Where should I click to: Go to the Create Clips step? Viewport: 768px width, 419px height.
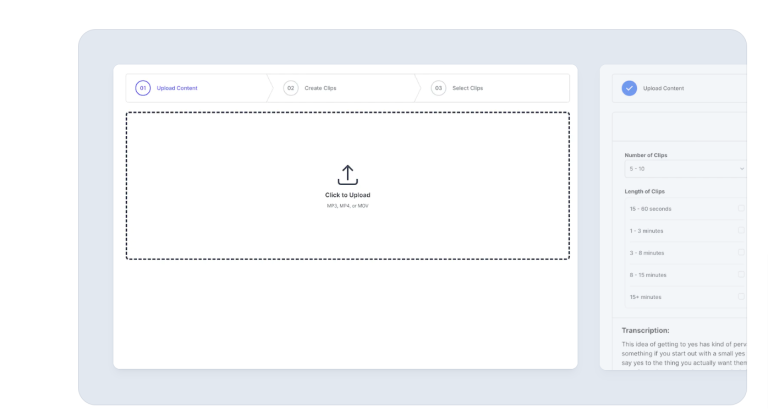coord(320,88)
